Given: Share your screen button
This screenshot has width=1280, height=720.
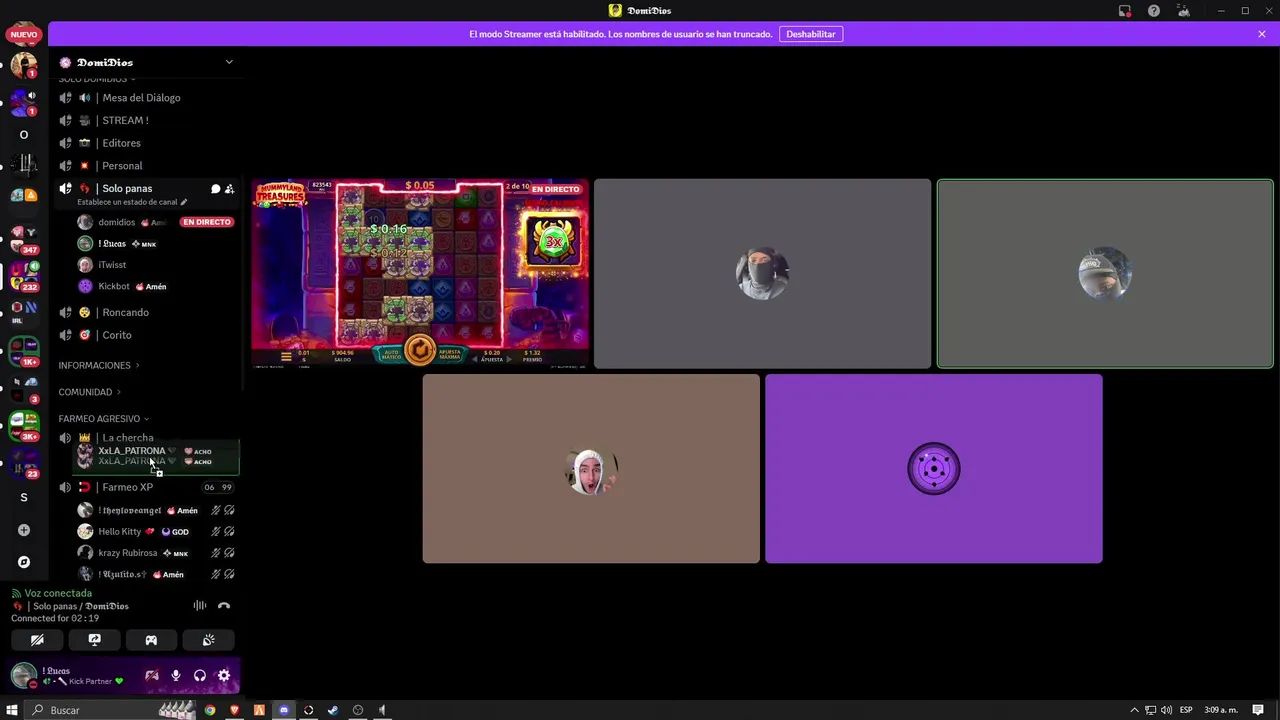Looking at the screenshot, I should point(94,640).
